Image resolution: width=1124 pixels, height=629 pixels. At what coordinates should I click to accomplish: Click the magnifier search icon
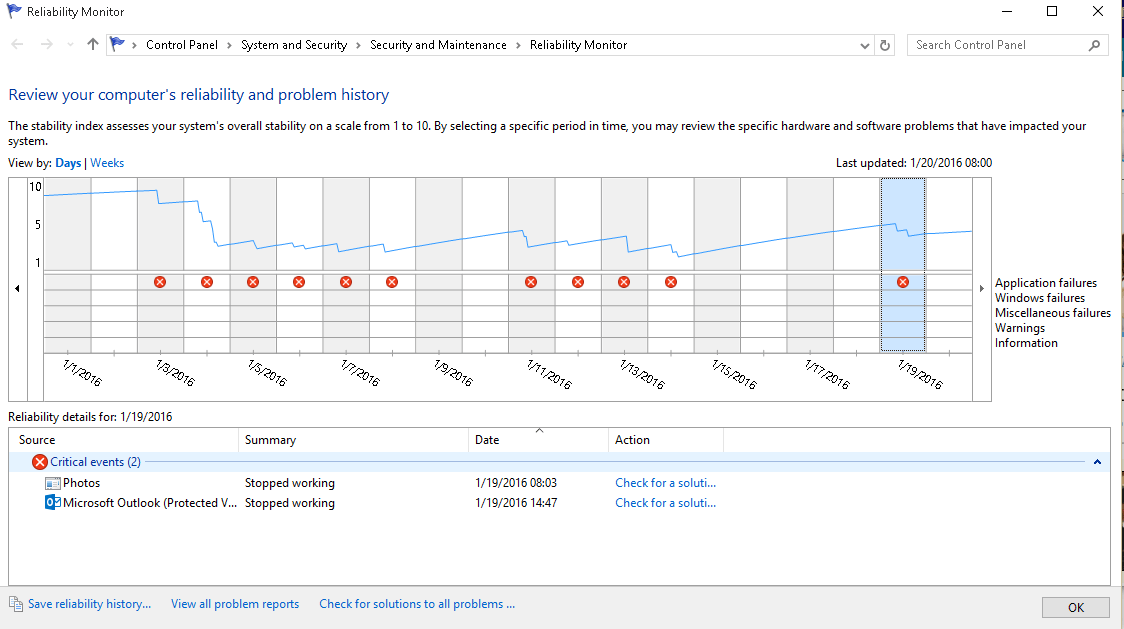(x=1094, y=45)
